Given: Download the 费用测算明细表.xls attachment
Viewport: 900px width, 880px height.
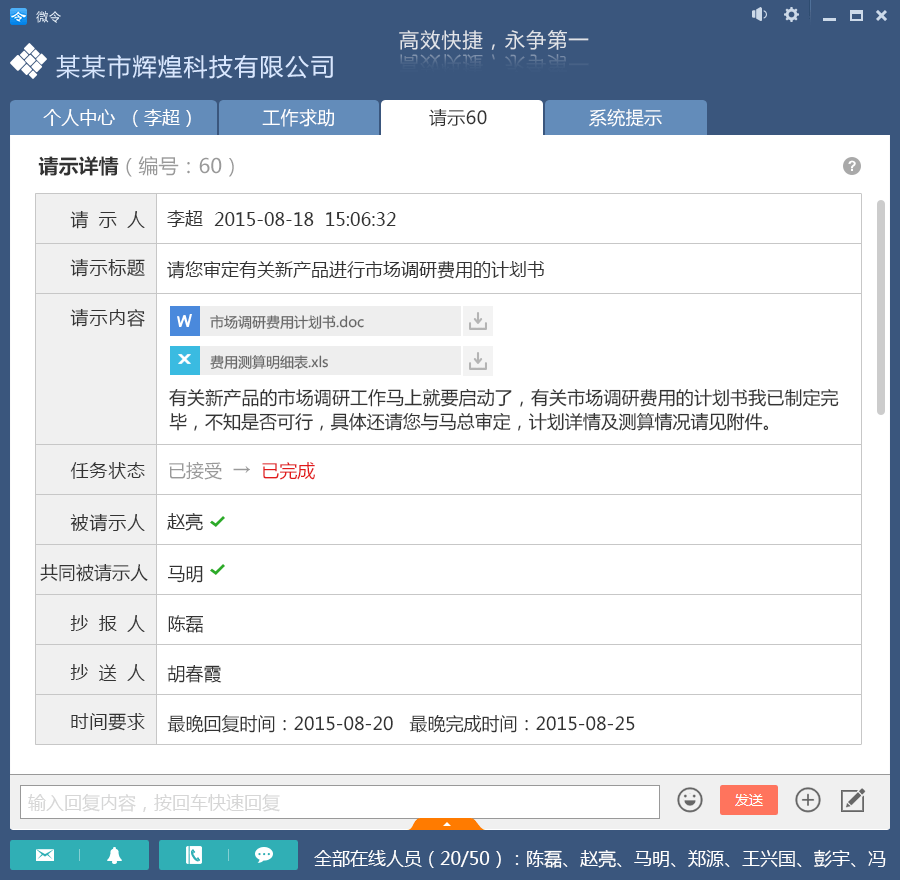Looking at the screenshot, I should pos(478,361).
